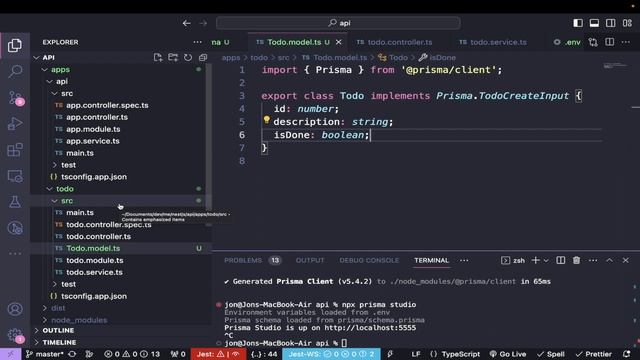This screenshot has height=360, width=640.
Task: Go back with the navigation arrow
Action: click(187, 23)
